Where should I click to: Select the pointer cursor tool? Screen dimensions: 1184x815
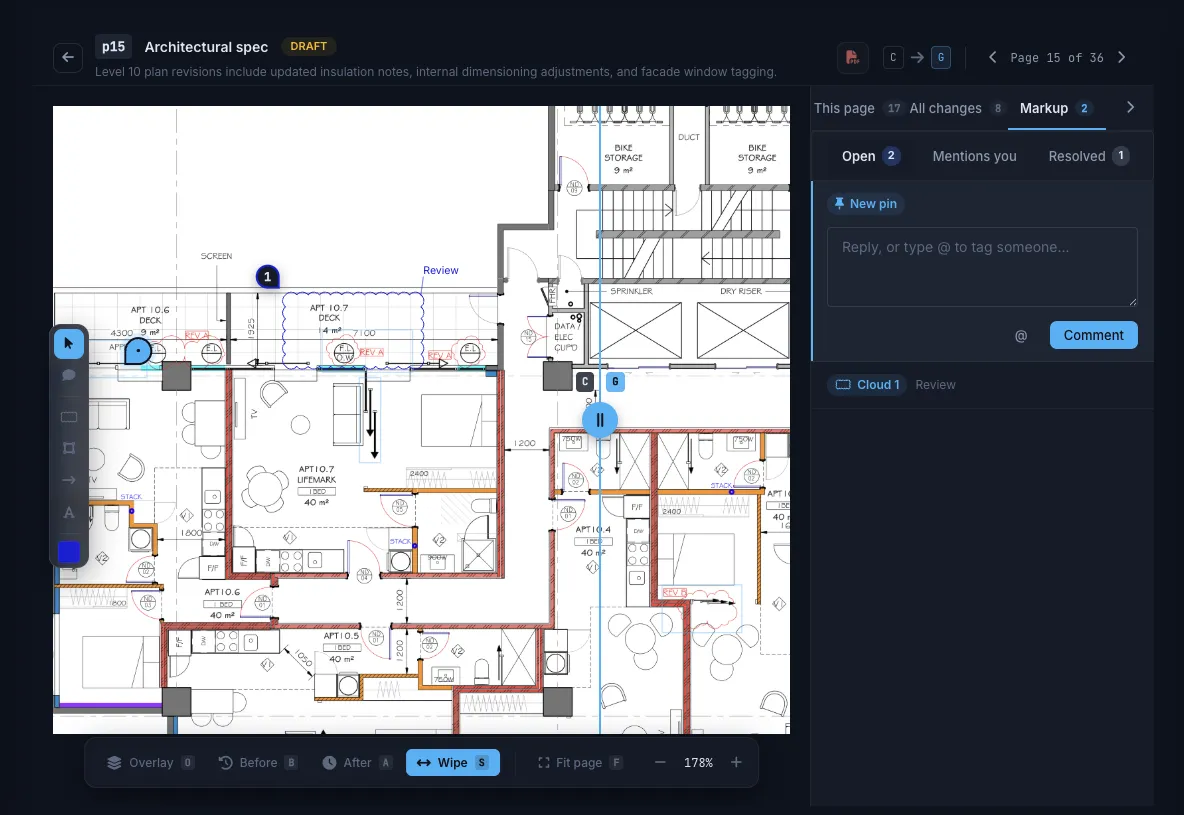tap(69, 344)
